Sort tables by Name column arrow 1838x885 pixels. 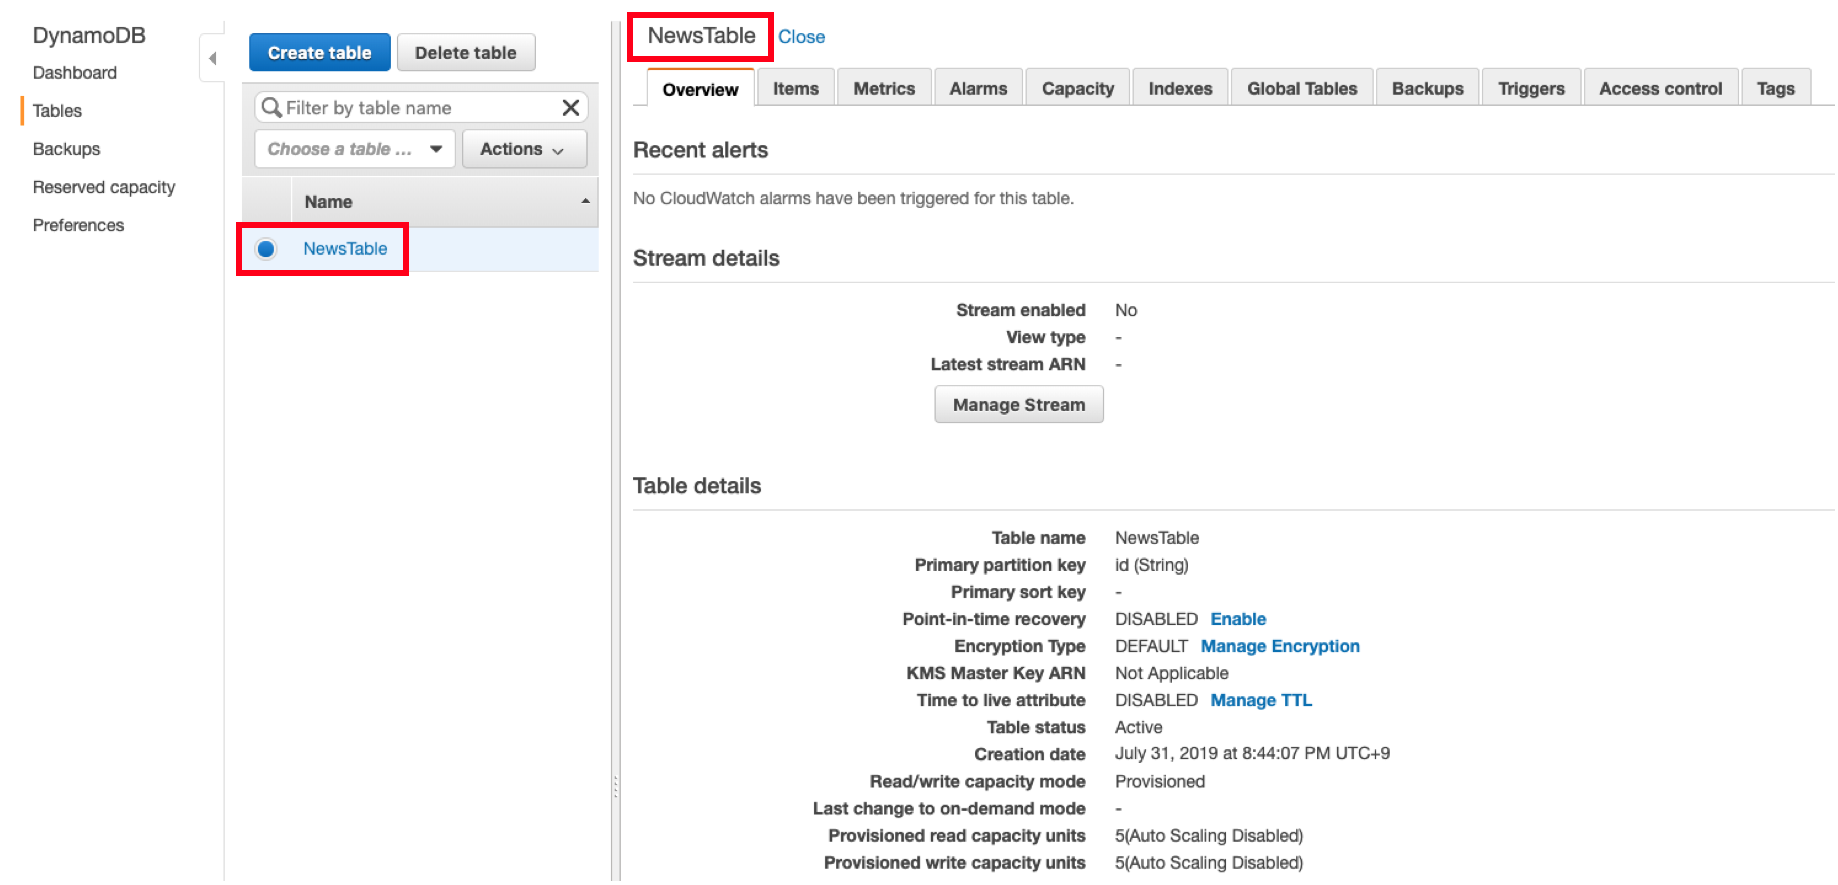pos(586,201)
